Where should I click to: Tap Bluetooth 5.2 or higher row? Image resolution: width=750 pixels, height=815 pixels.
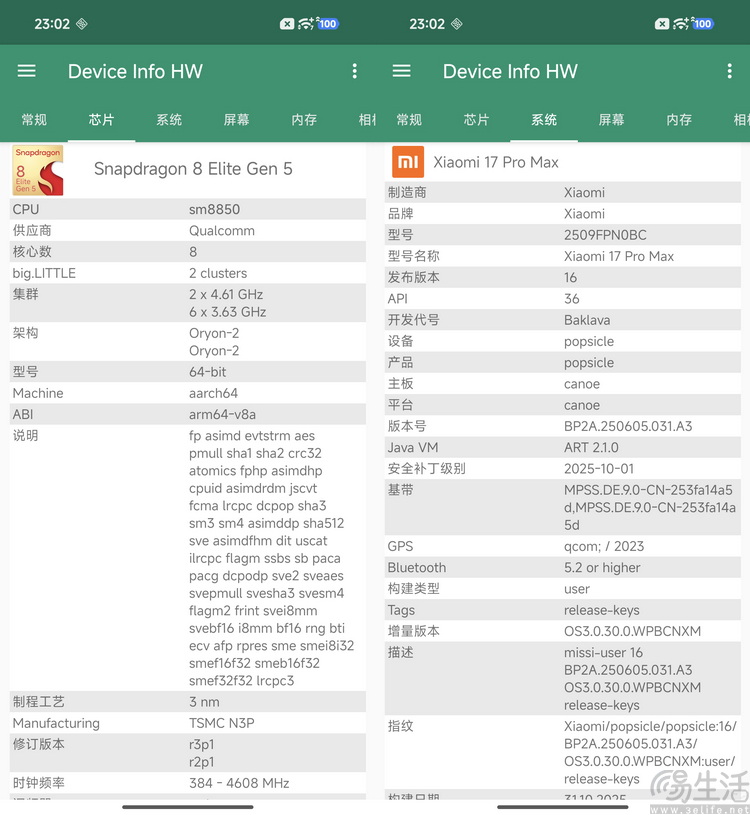pyautogui.click(x=563, y=568)
